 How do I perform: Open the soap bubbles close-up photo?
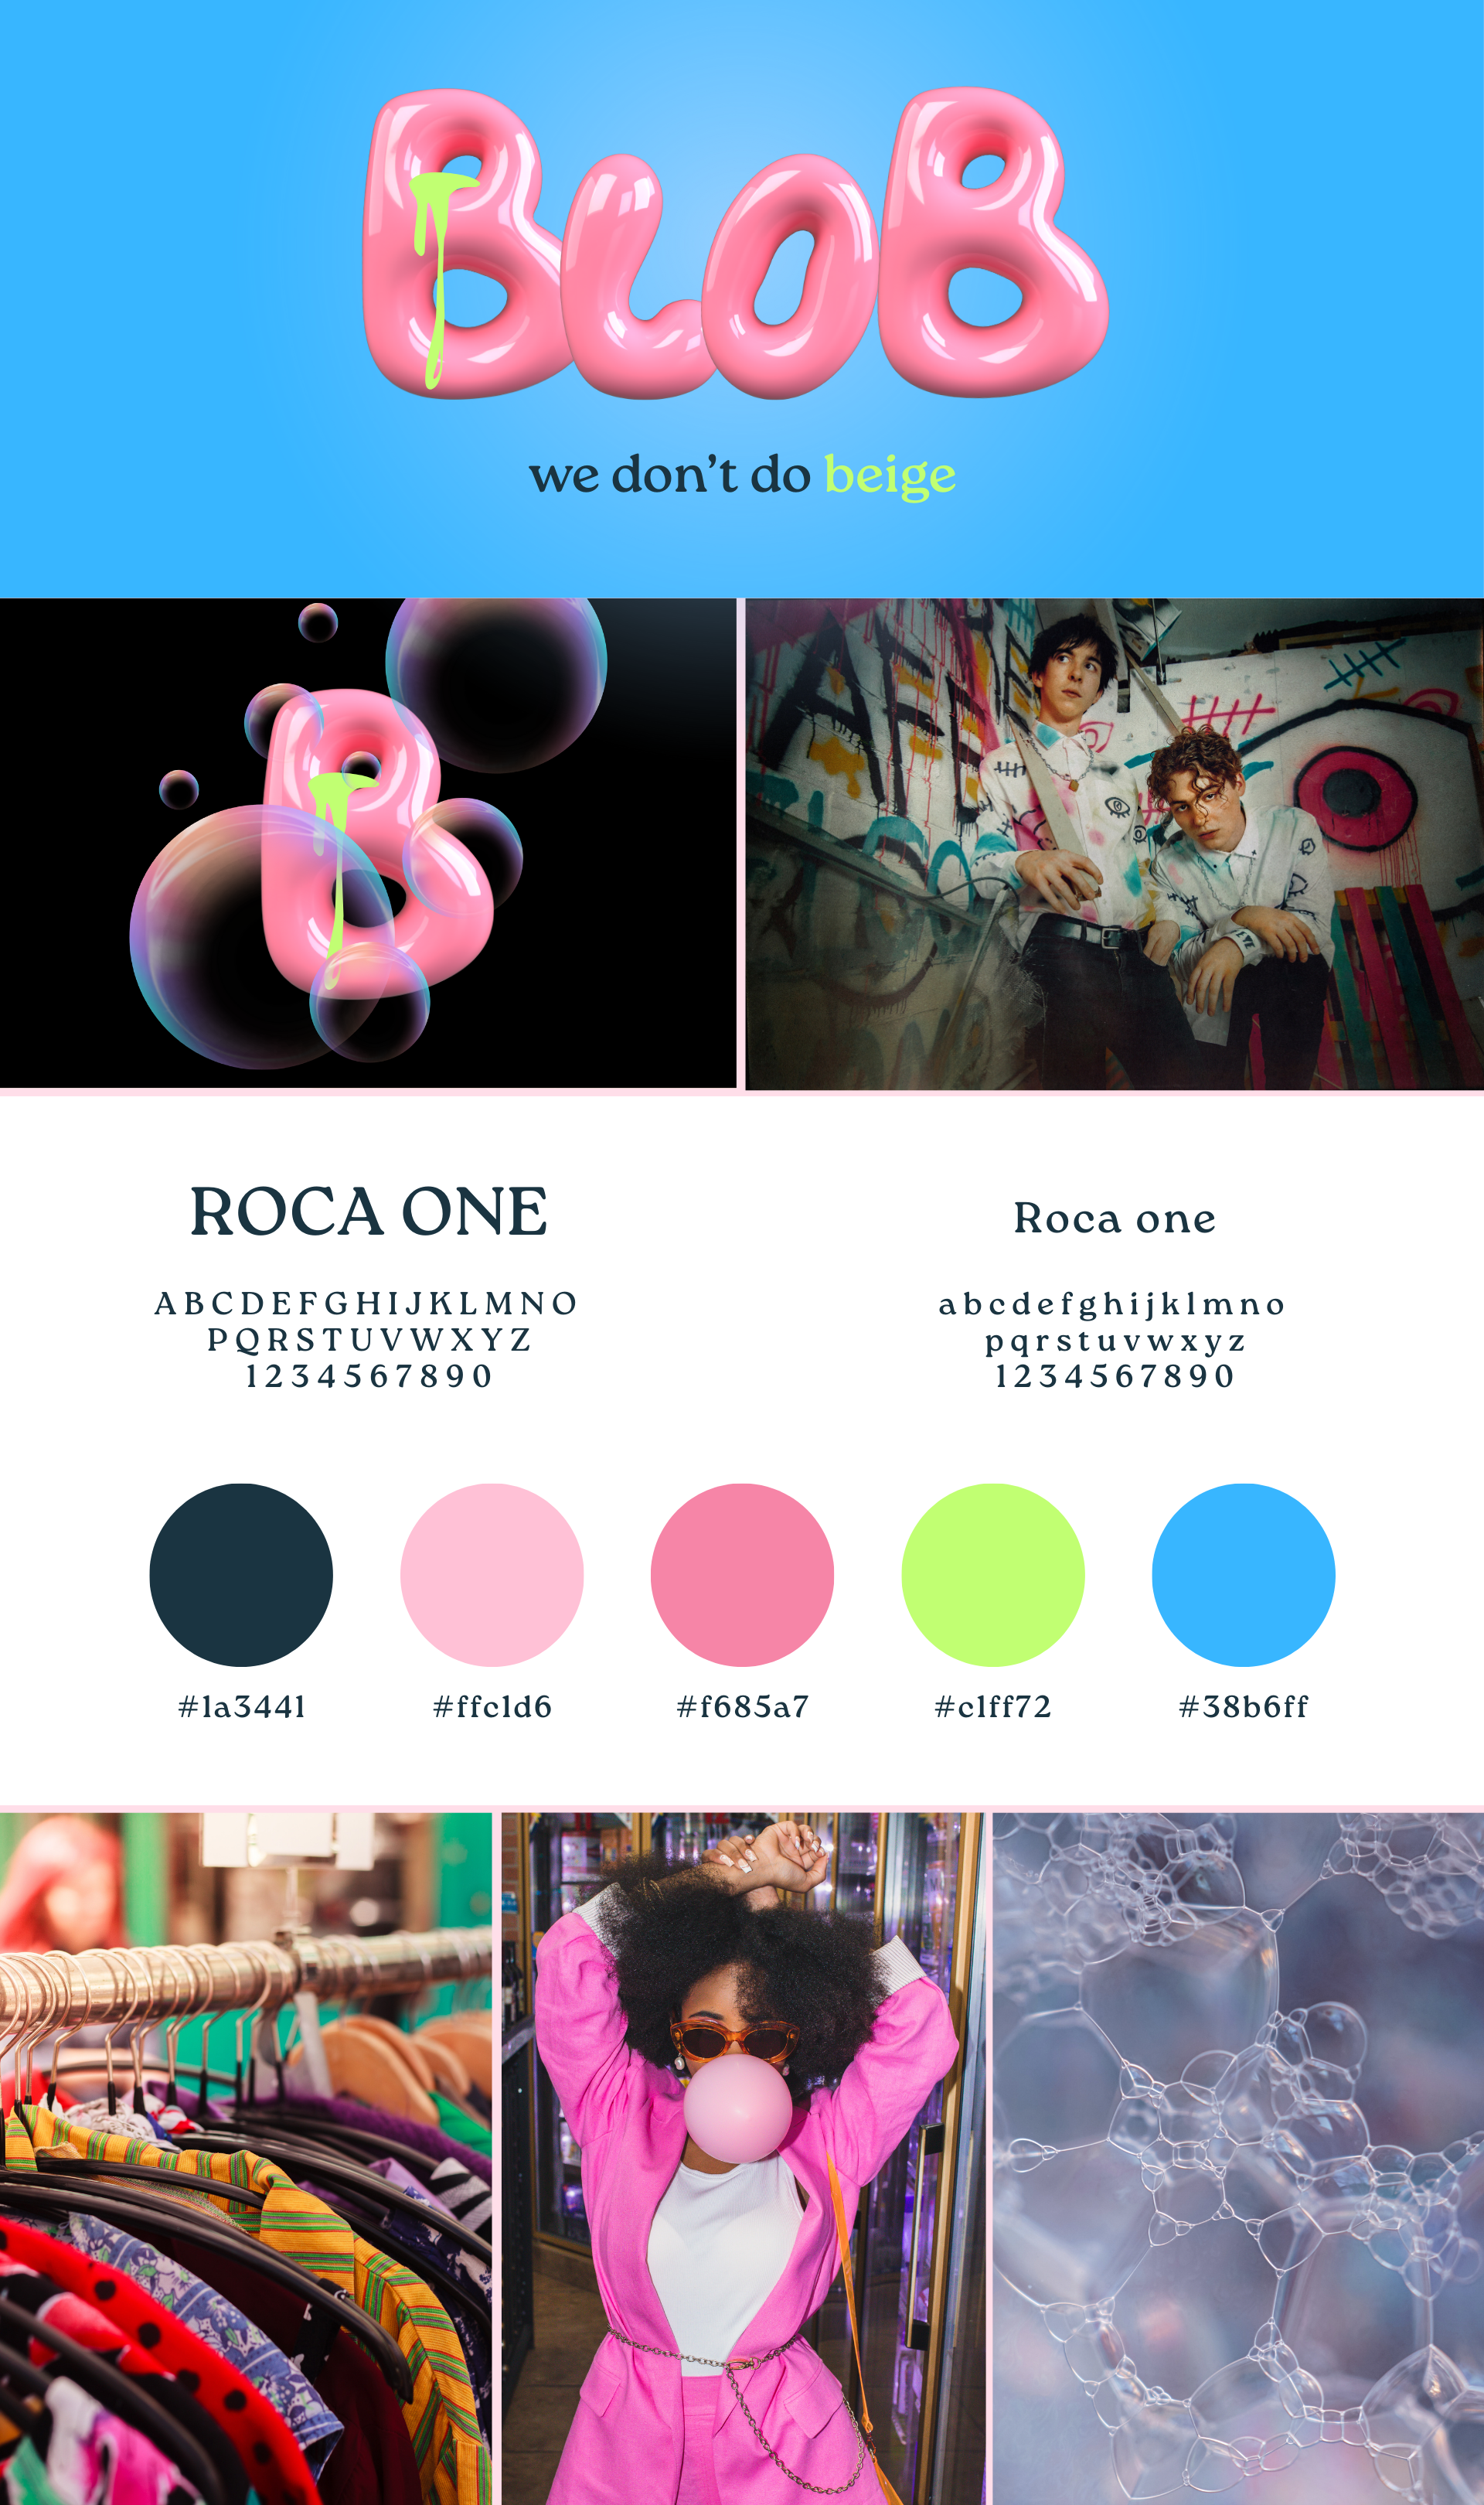pos(1239,2159)
